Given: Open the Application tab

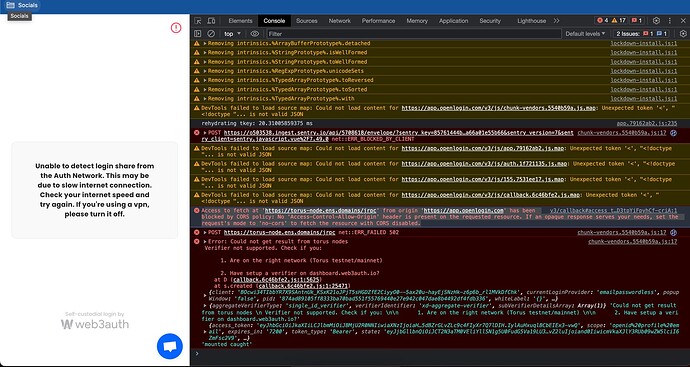Looking at the screenshot, I should [453, 21].
